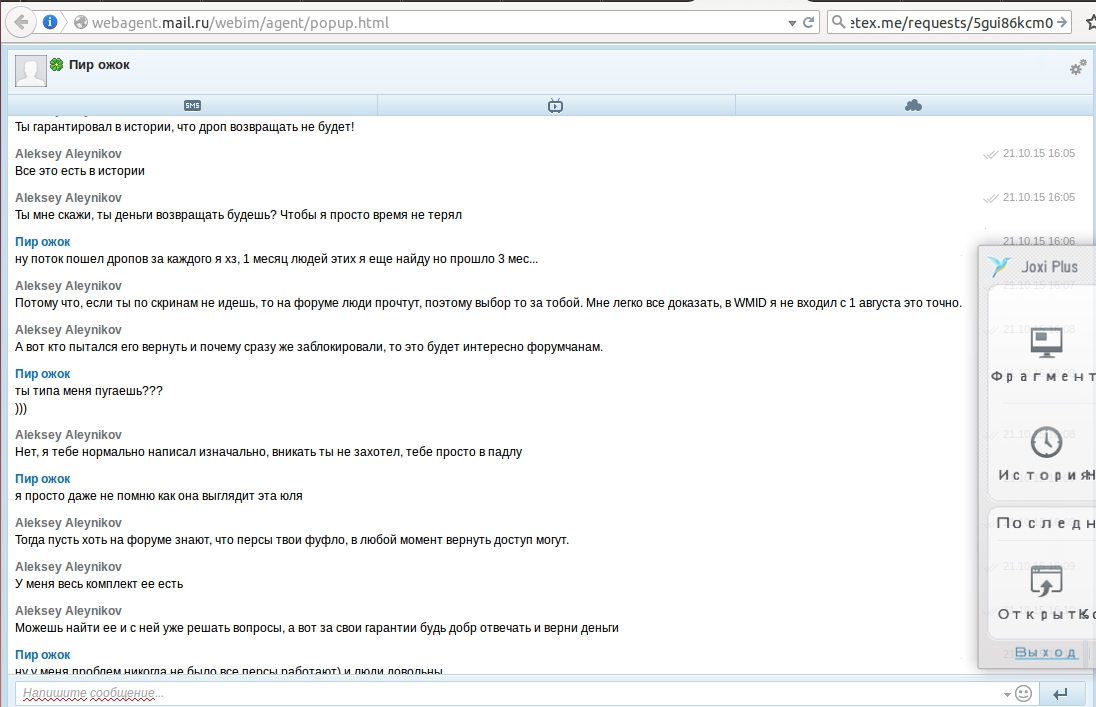1096x707 pixels.
Task: Click the Joxi Последн section label
Action: (1046, 523)
